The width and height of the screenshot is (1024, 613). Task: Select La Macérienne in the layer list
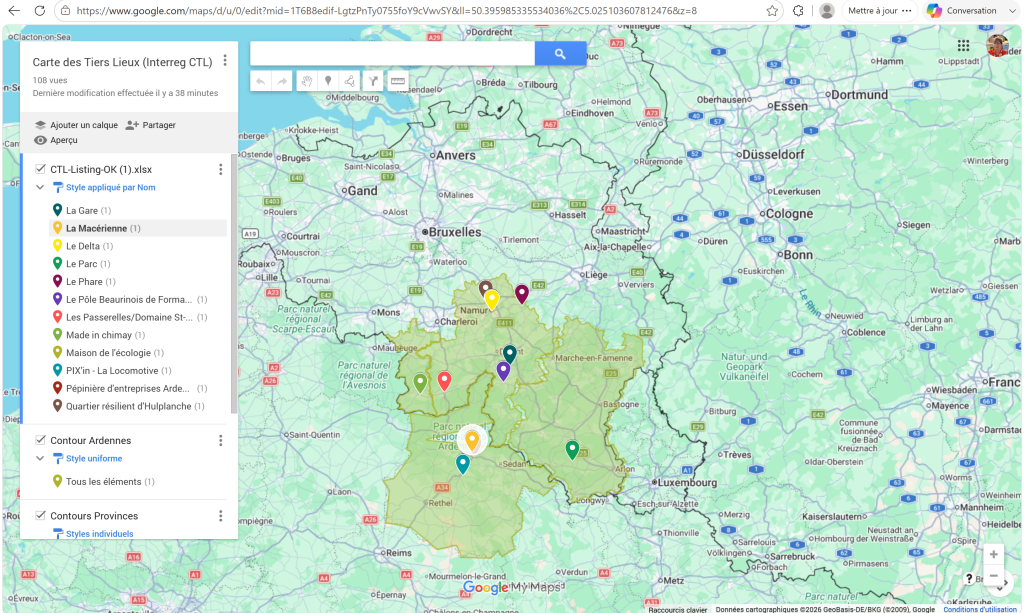(x=138, y=228)
